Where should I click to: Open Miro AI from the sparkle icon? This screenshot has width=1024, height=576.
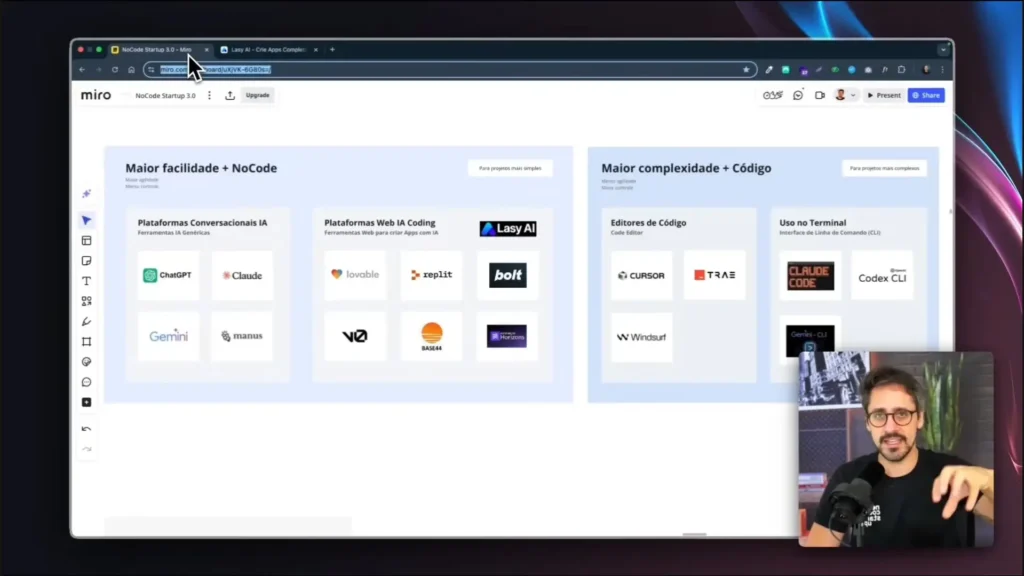(86, 193)
